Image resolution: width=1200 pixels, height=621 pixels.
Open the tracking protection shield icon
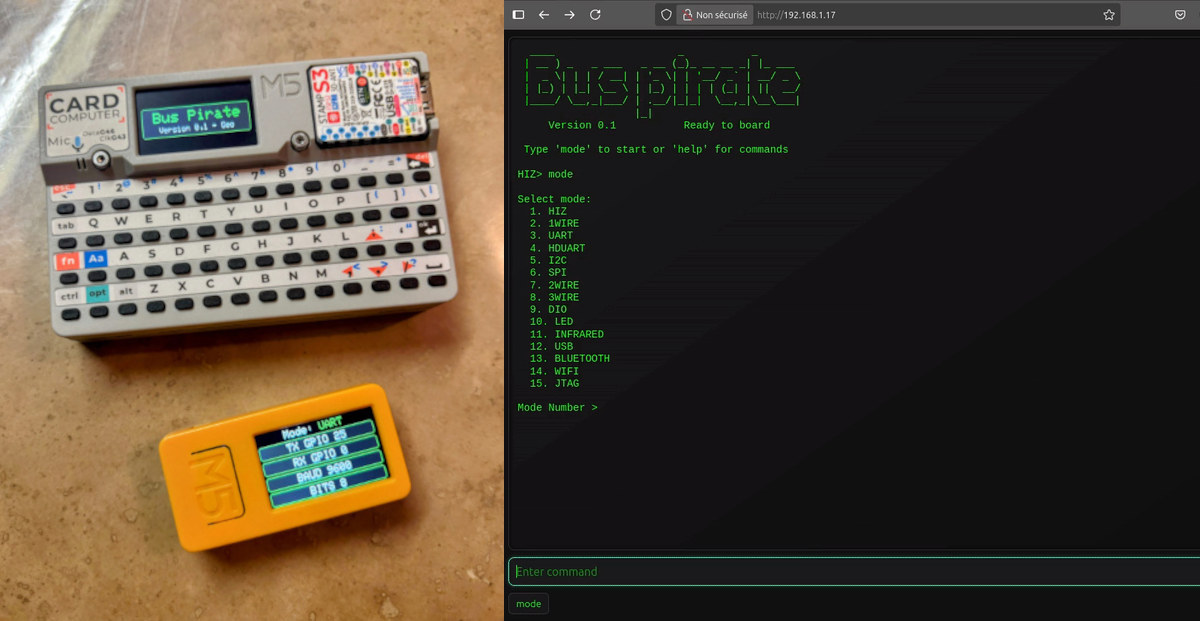[x=667, y=15]
